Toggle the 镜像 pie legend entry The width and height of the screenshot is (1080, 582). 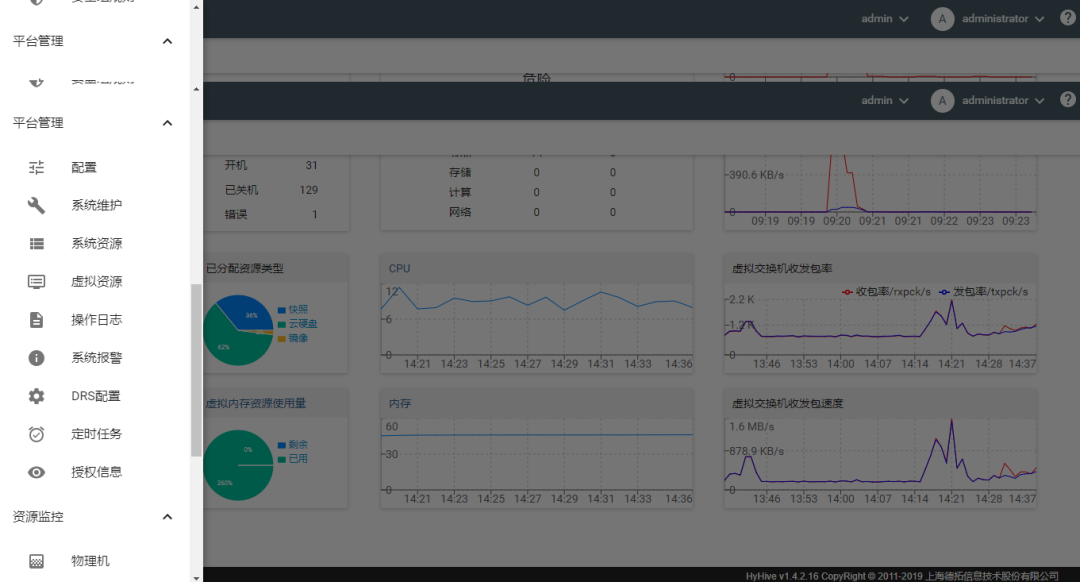click(x=293, y=338)
